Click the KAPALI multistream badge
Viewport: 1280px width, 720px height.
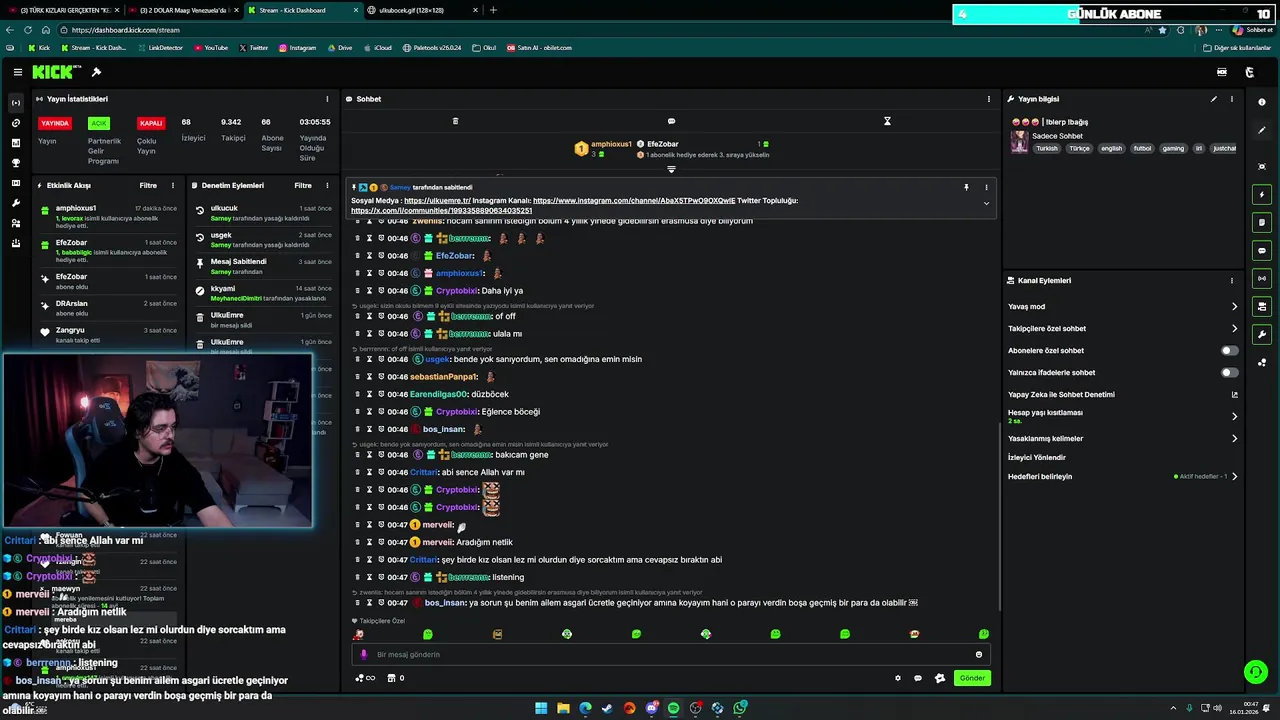(x=151, y=123)
